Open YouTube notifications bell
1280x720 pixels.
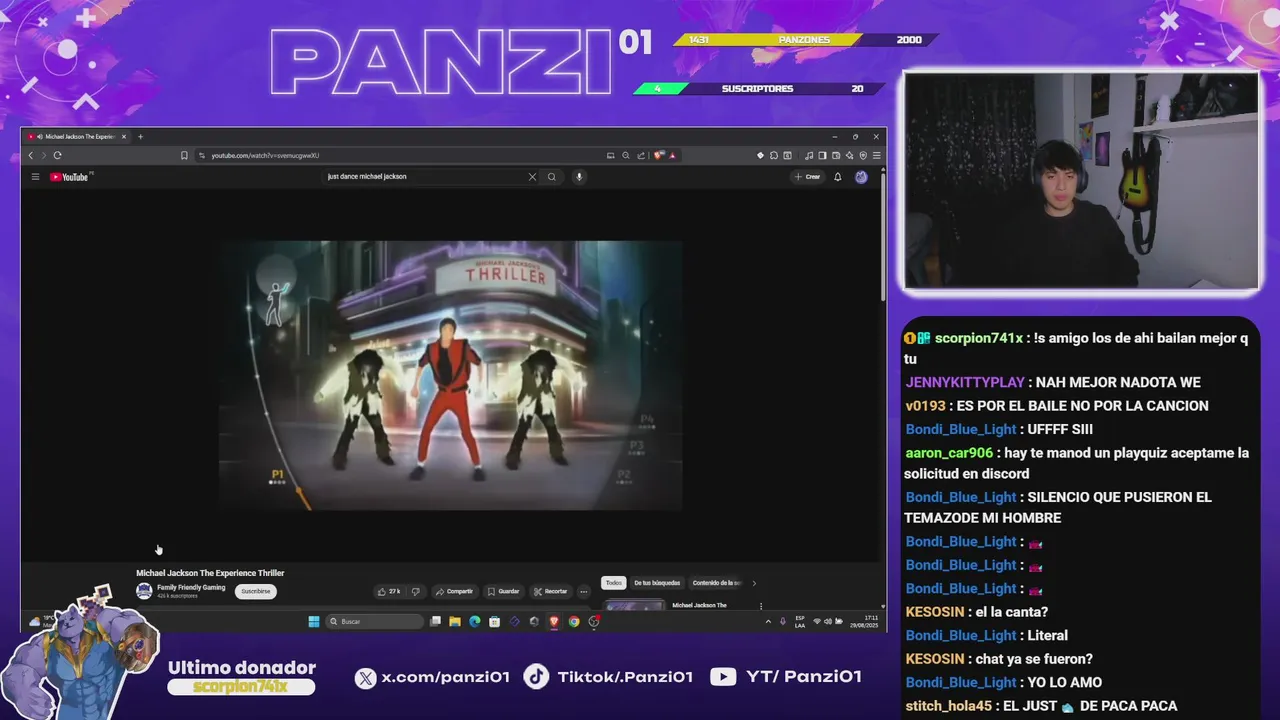837,177
